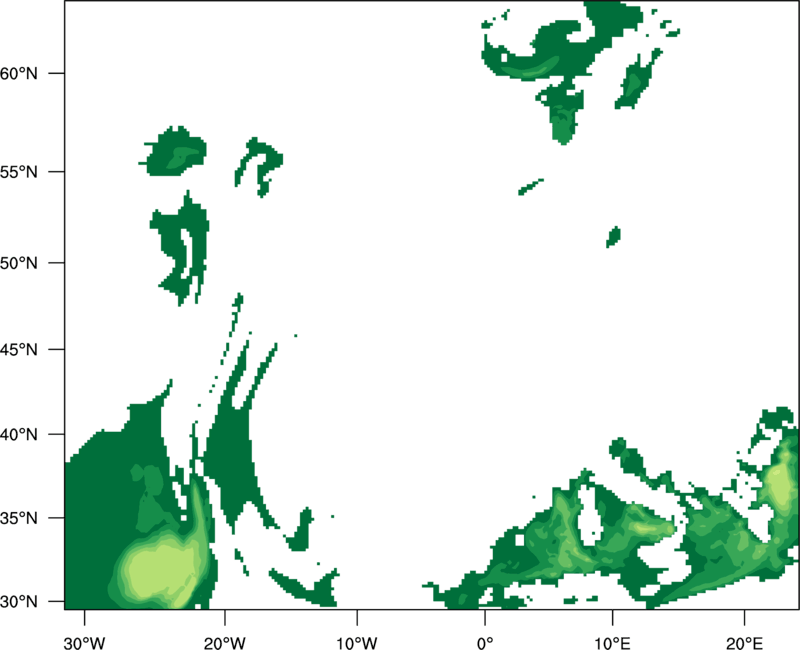Click the 30°W longitude label

tap(85, 643)
